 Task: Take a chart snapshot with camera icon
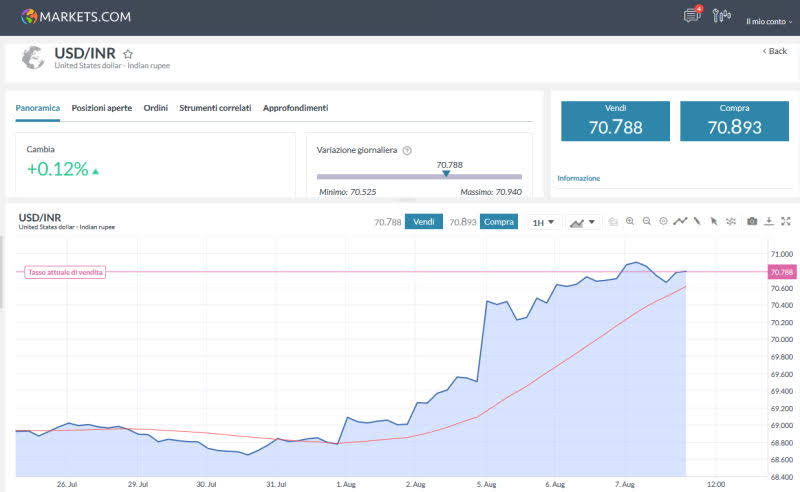(x=752, y=222)
